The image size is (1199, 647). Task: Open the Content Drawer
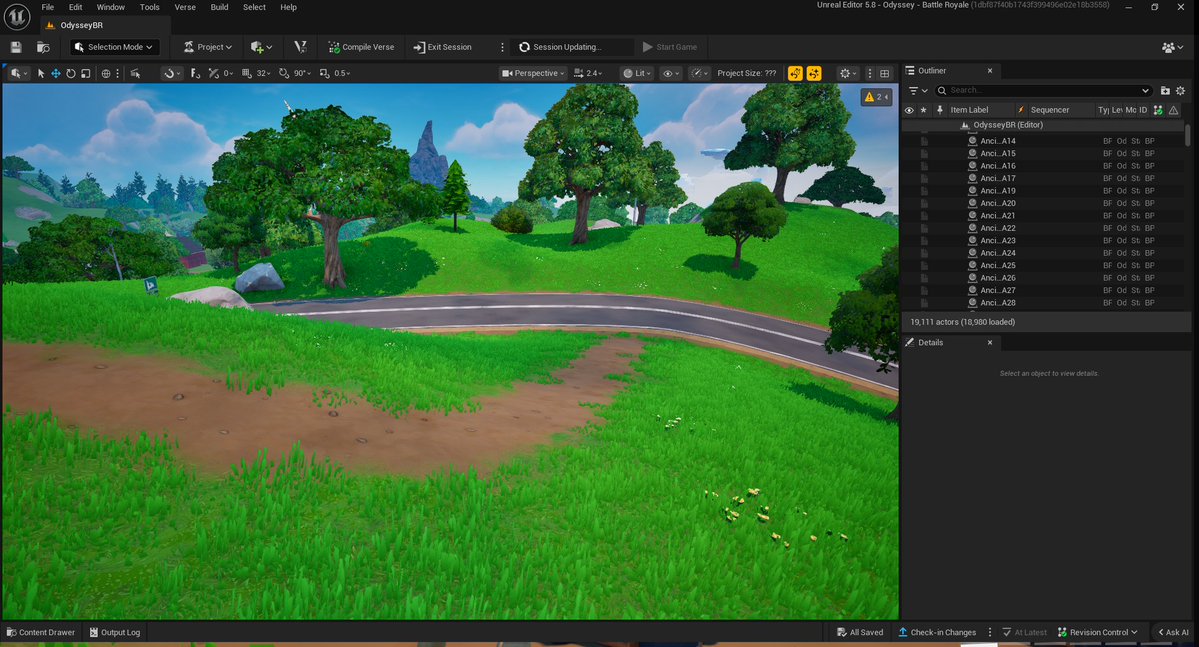click(41, 632)
